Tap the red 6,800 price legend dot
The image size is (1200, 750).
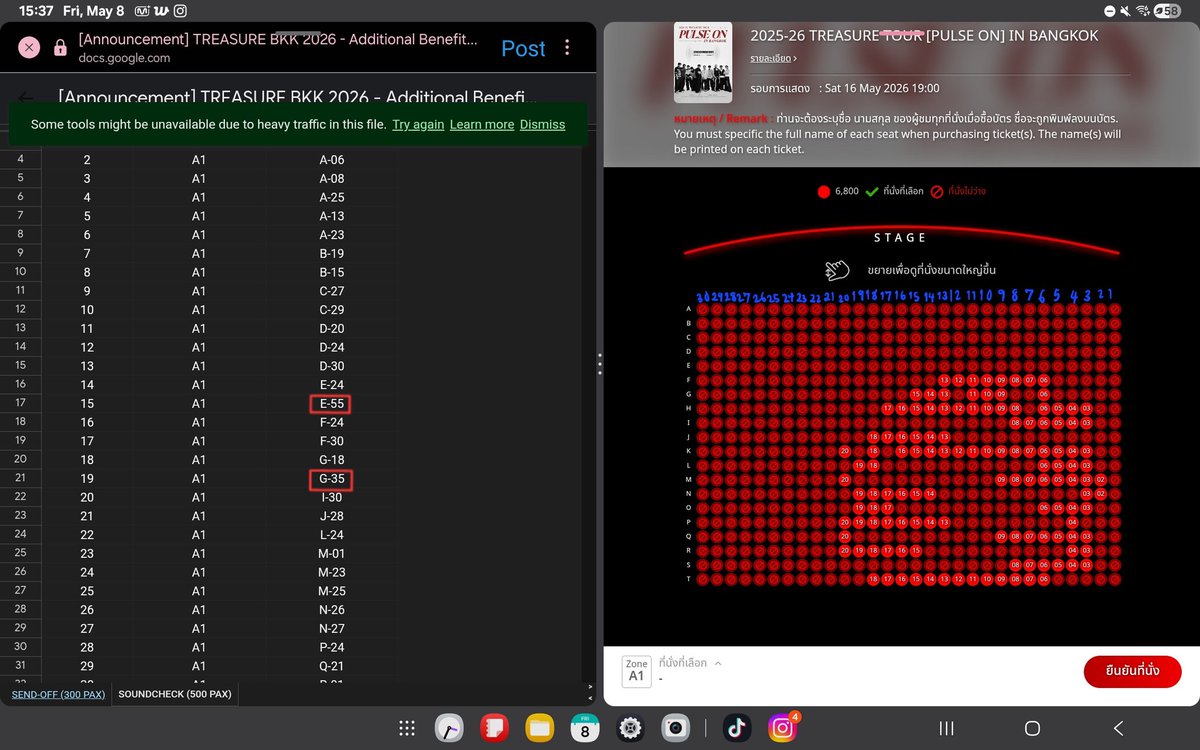click(823, 191)
